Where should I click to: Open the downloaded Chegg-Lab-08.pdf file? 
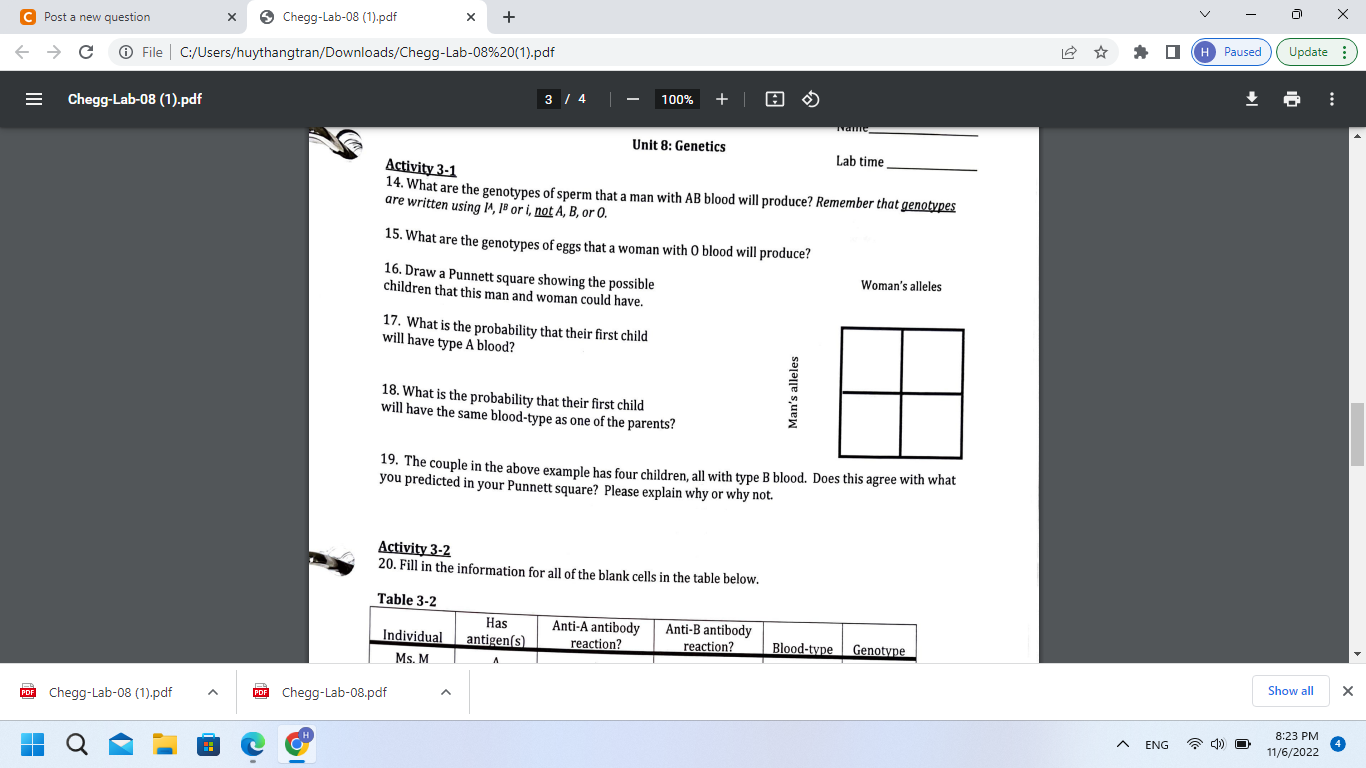335,692
